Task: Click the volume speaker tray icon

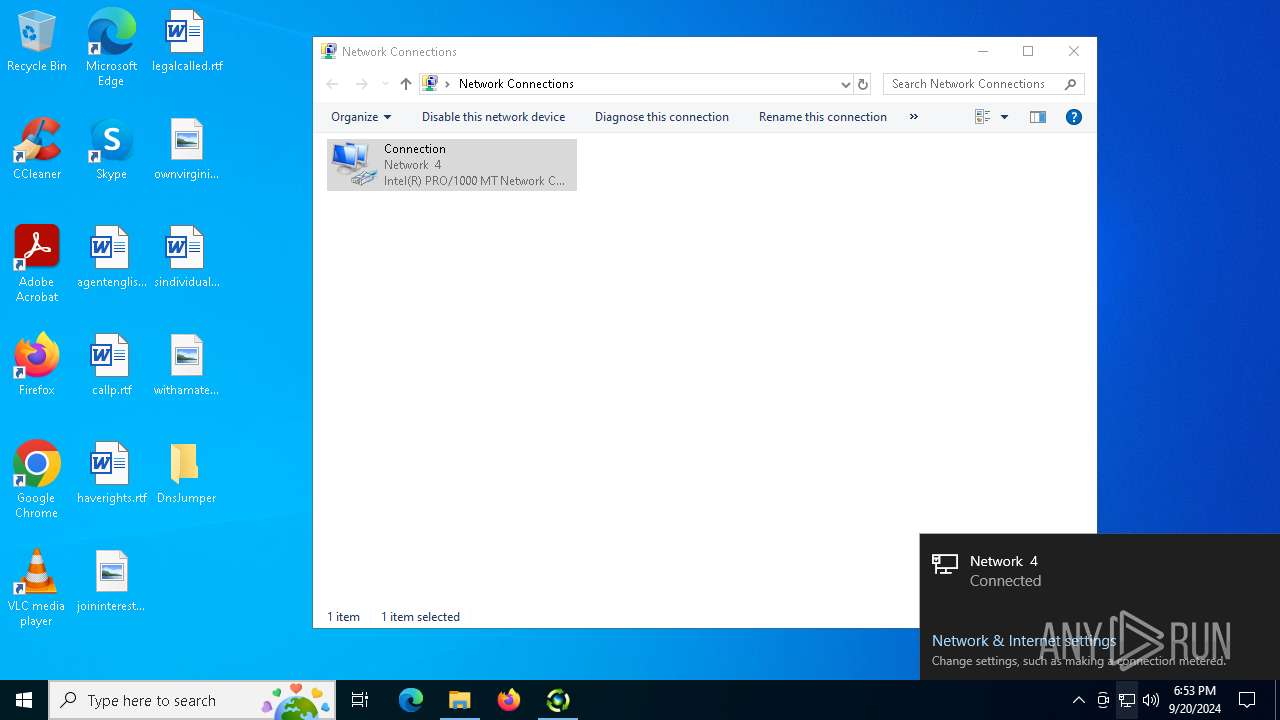Action: [x=1151, y=700]
